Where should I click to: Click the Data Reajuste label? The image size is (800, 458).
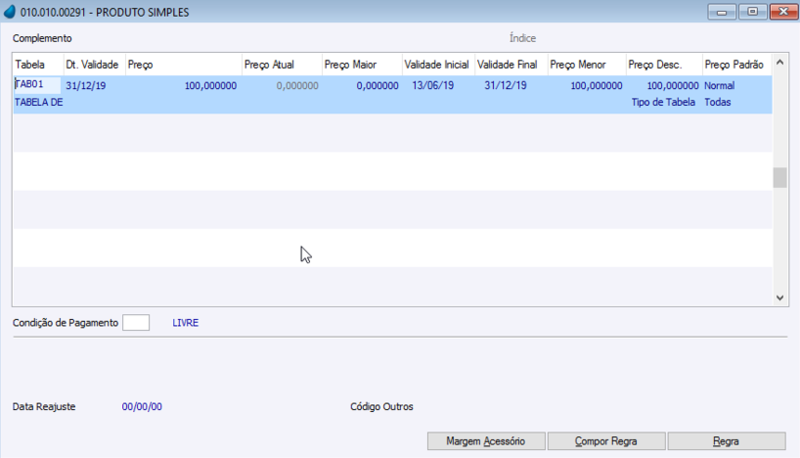click(x=44, y=406)
